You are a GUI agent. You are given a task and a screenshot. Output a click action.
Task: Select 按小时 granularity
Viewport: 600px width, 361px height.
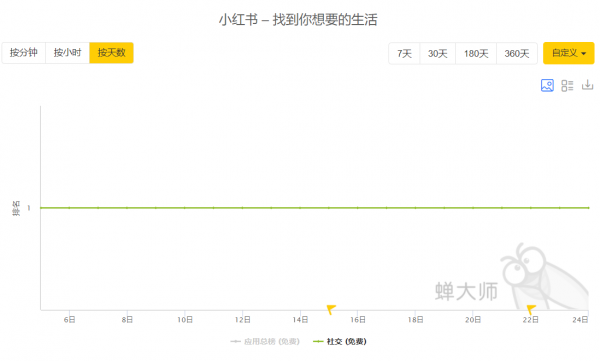pos(67,53)
